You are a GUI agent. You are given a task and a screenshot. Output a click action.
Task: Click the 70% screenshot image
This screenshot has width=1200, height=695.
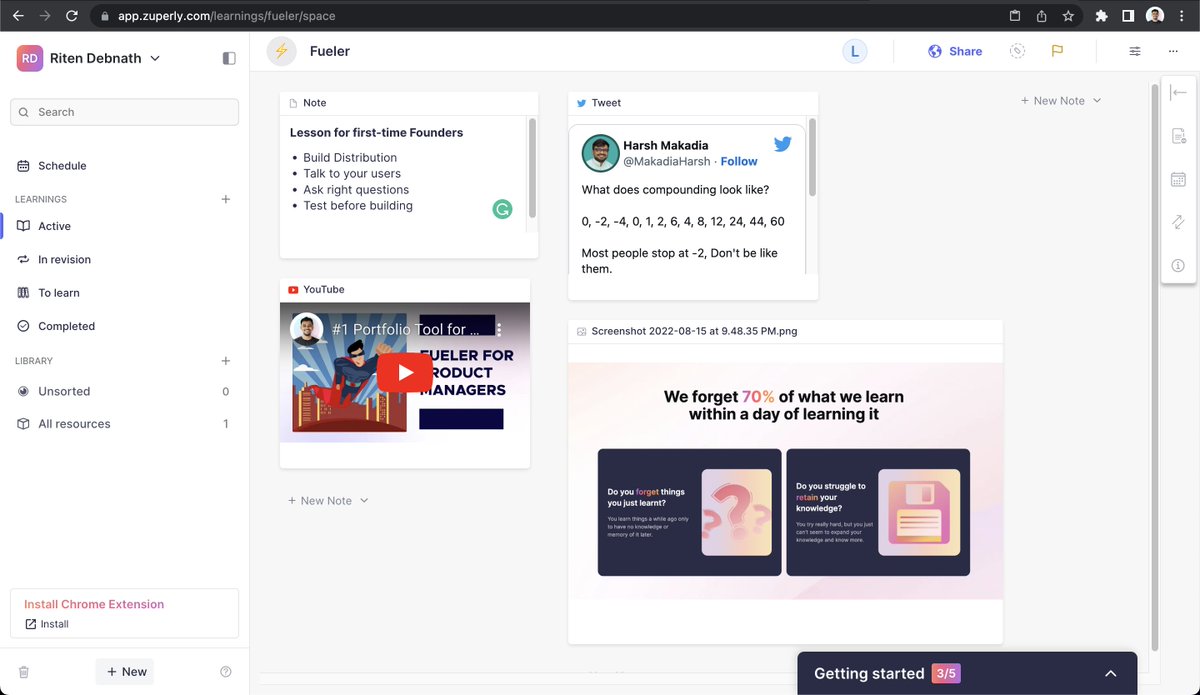coord(785,481)
